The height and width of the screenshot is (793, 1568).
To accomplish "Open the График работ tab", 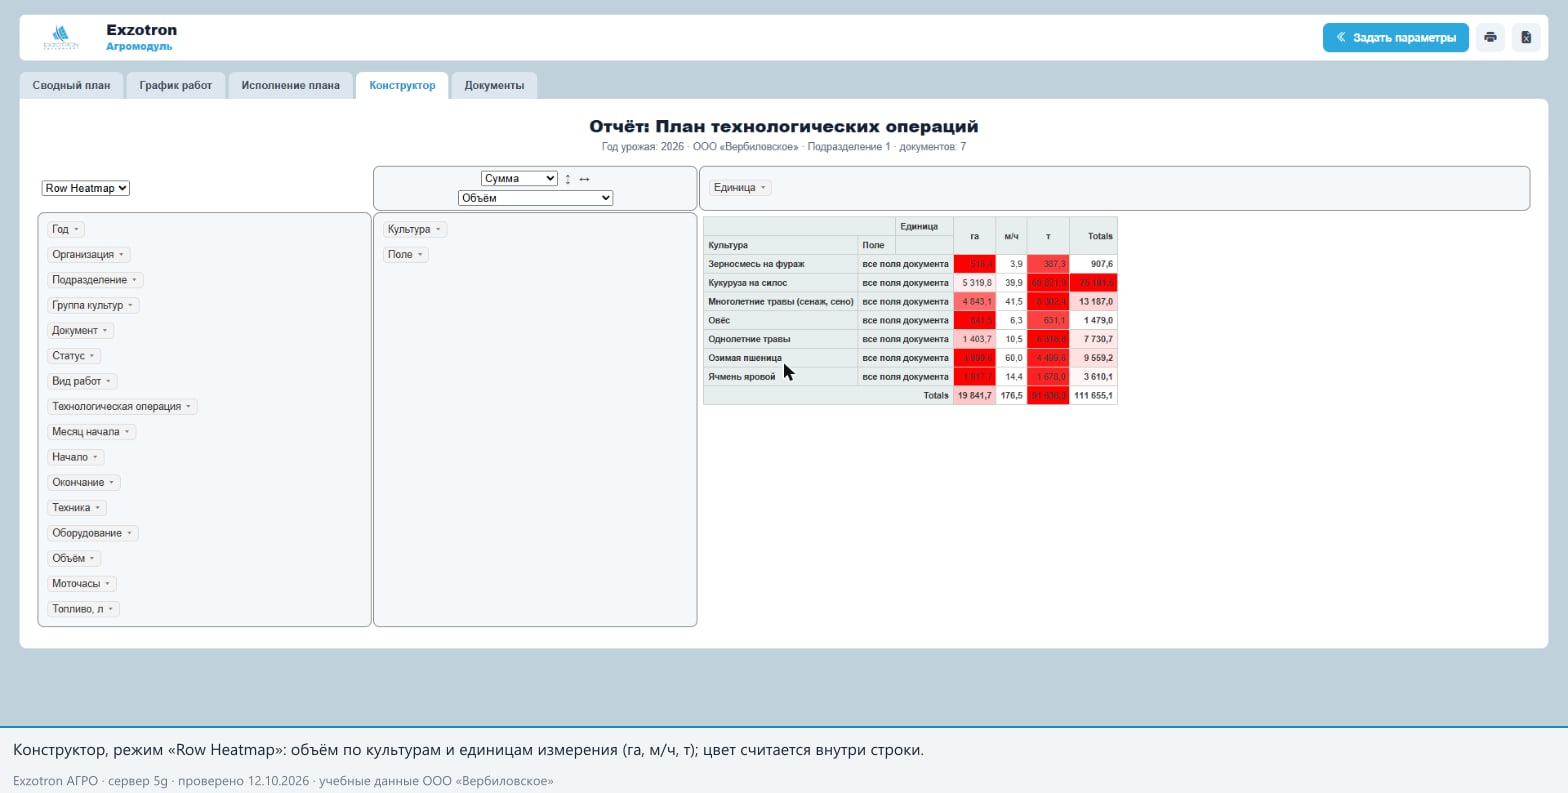I will click(x=176, y=86).
